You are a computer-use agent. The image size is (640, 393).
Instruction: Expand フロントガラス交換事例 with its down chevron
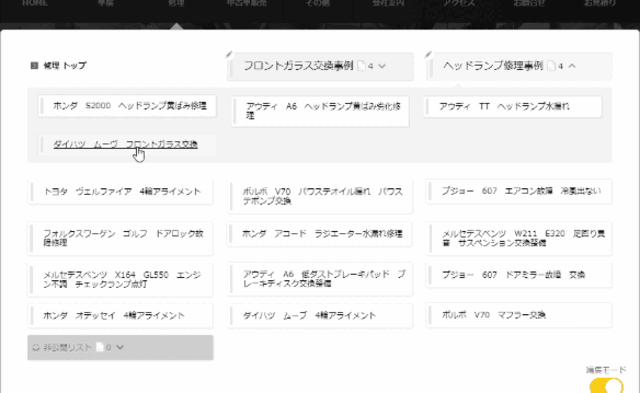(x=382, y=66)
